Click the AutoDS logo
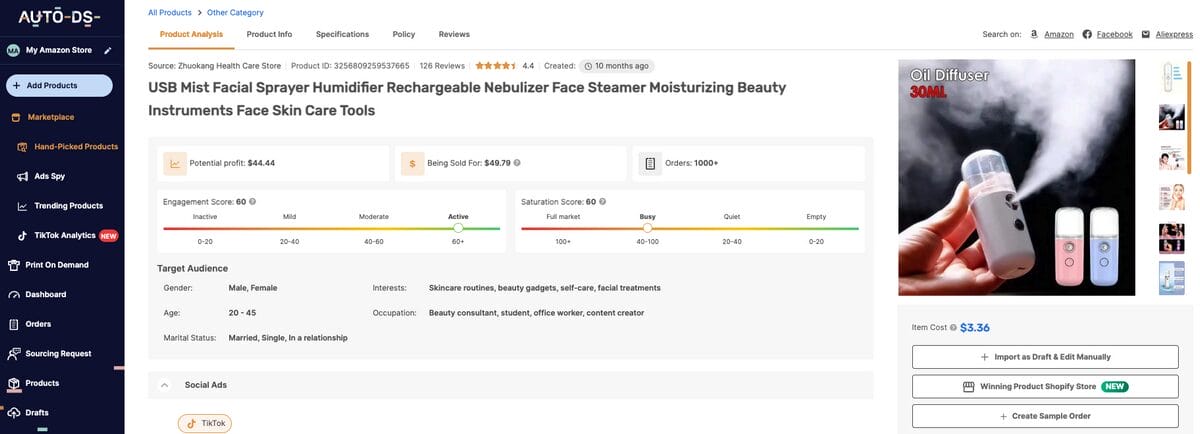 (60, 17)
